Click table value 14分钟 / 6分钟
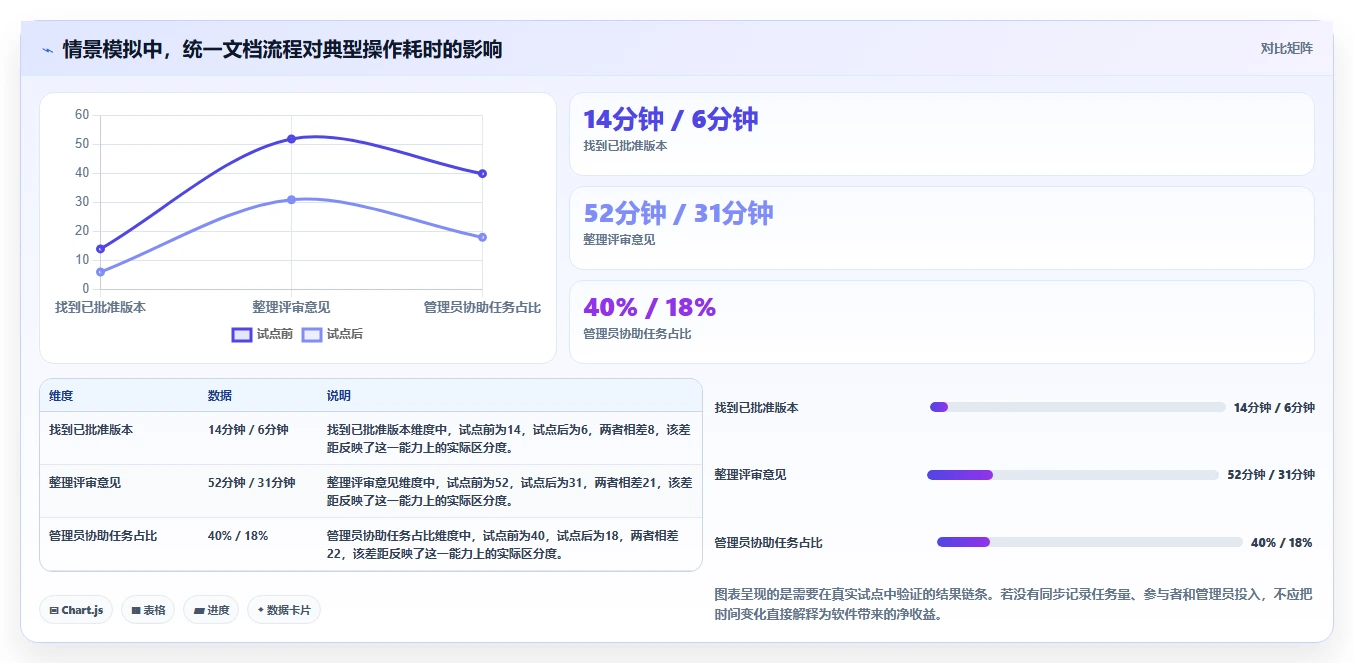 point(248,430)
